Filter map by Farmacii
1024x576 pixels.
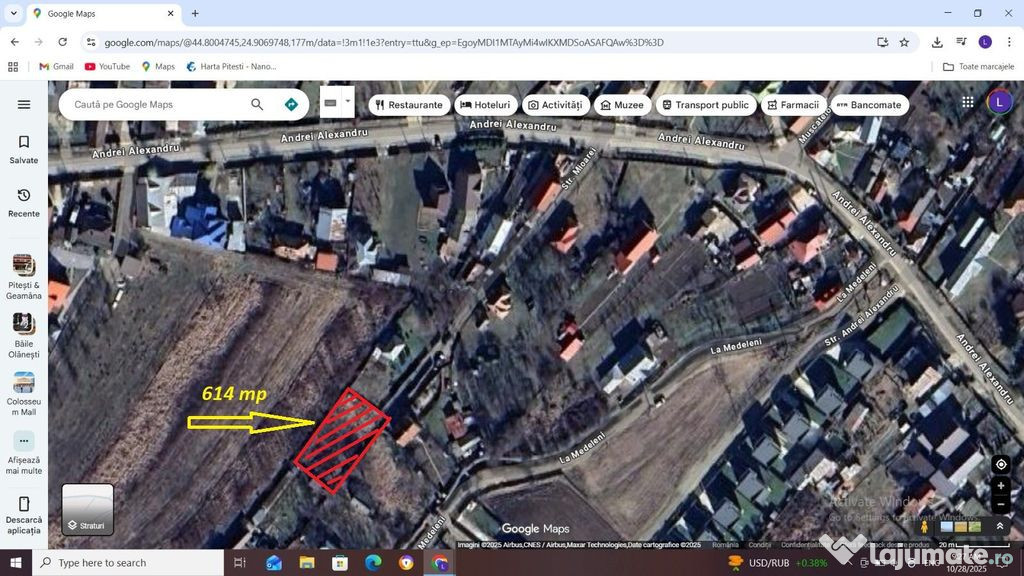[x=792, y=105]
